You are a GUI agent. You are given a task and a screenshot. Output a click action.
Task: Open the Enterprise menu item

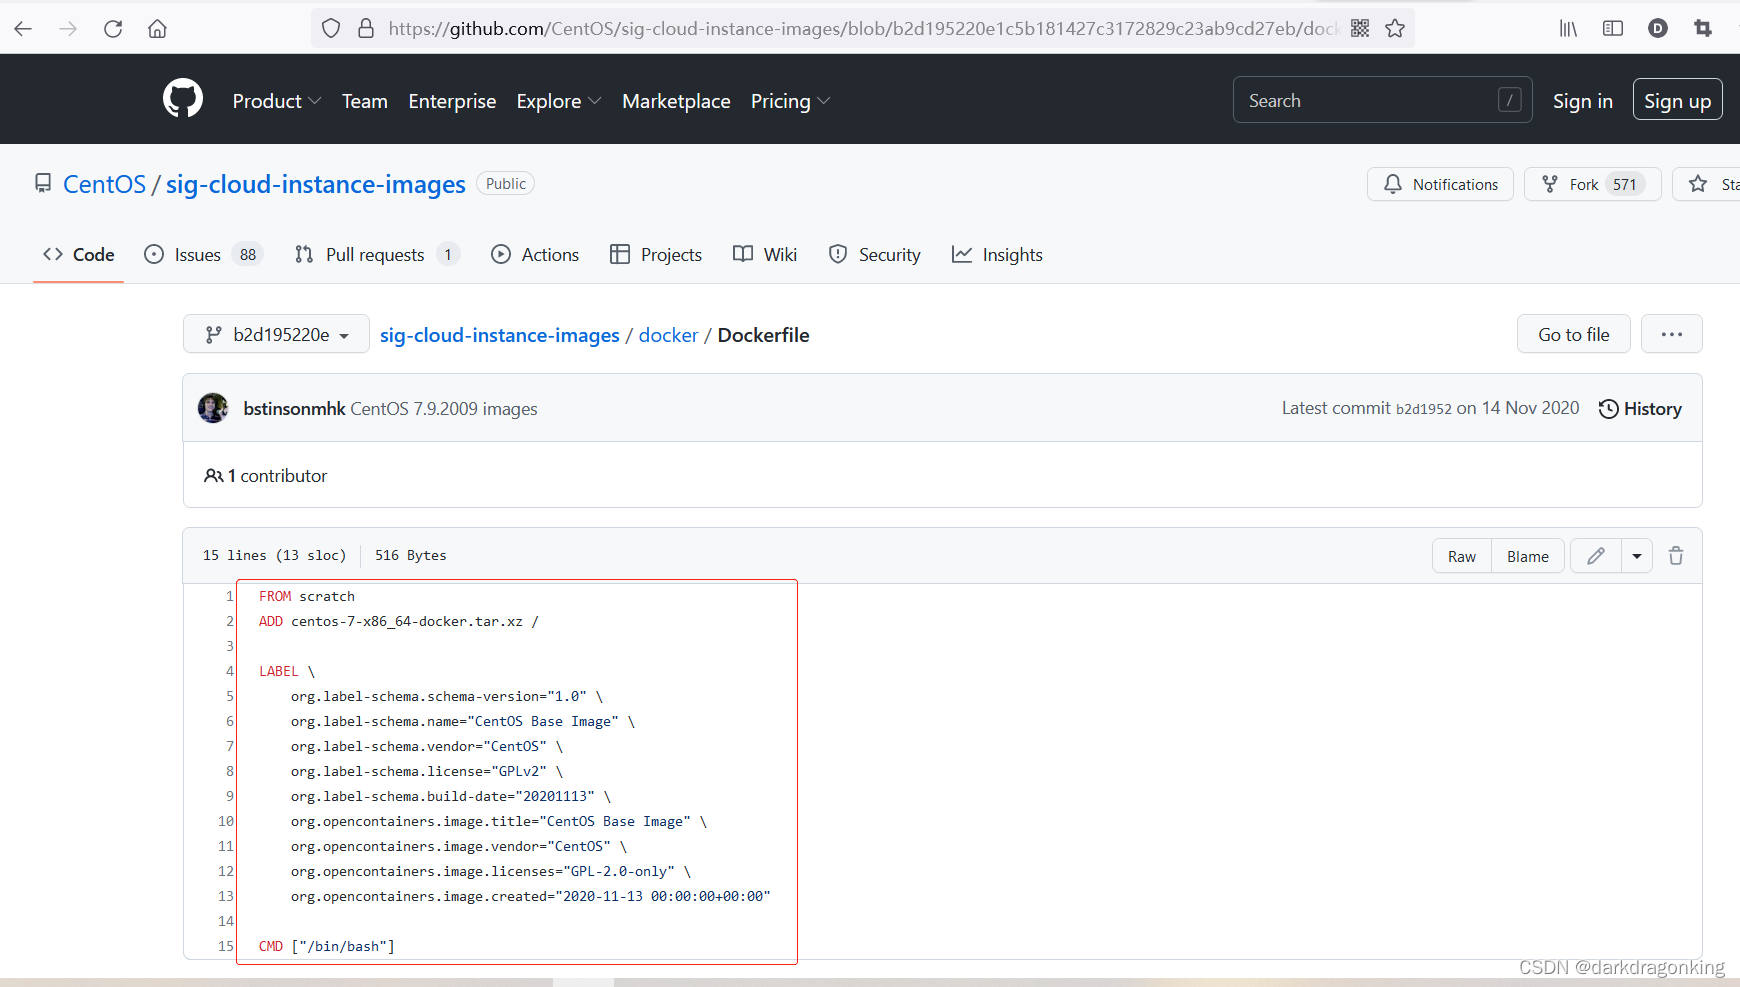452,101
